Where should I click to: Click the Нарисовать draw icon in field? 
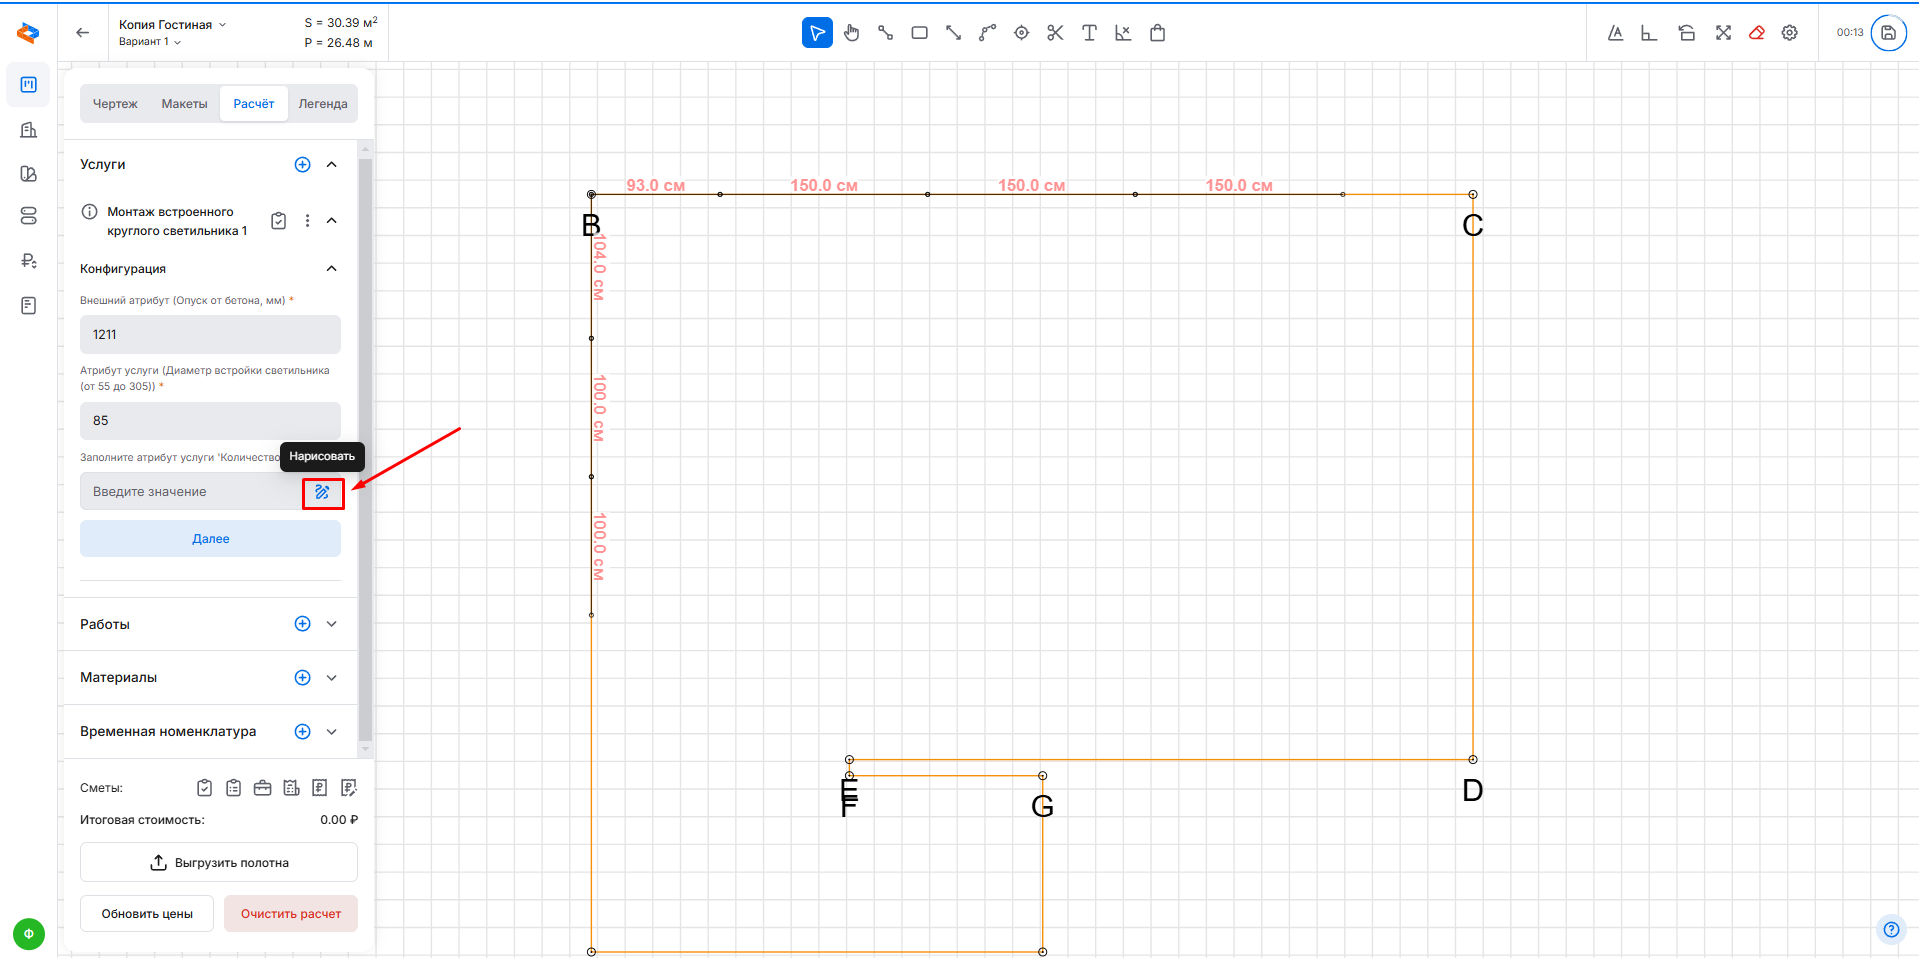click(x=322, y=492)
